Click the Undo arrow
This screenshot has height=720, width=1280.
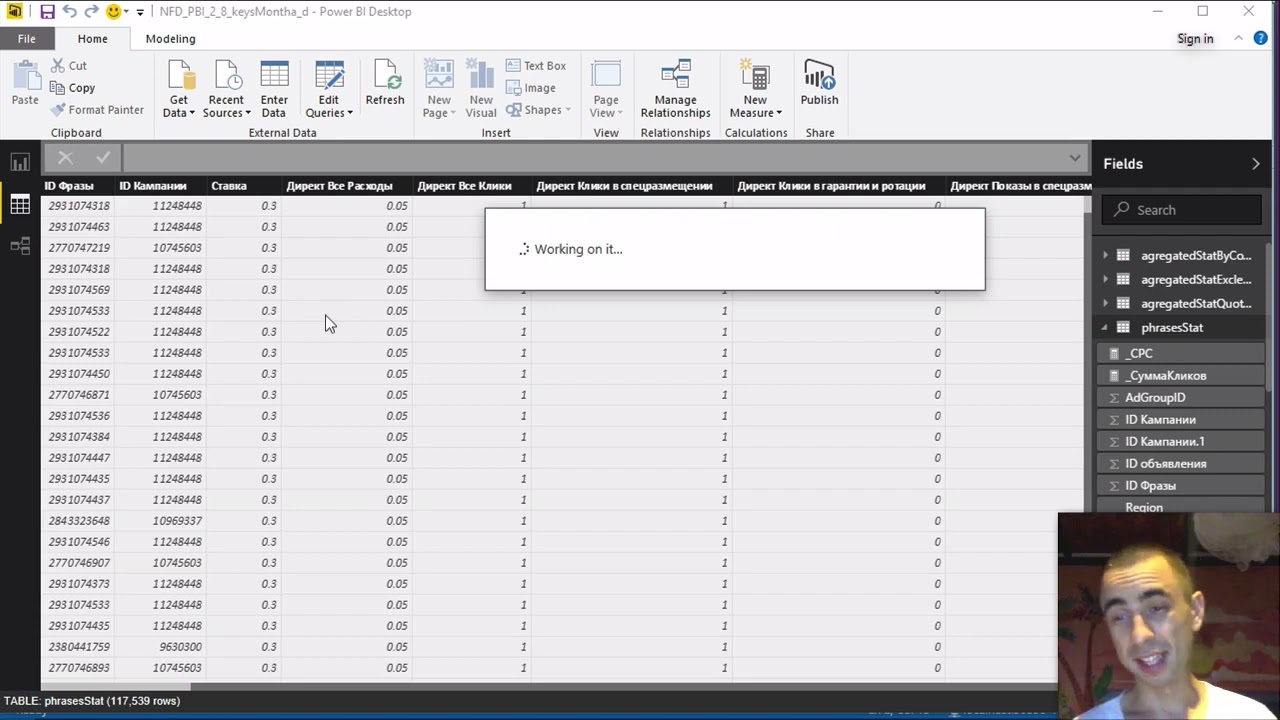tap(69, 12)
